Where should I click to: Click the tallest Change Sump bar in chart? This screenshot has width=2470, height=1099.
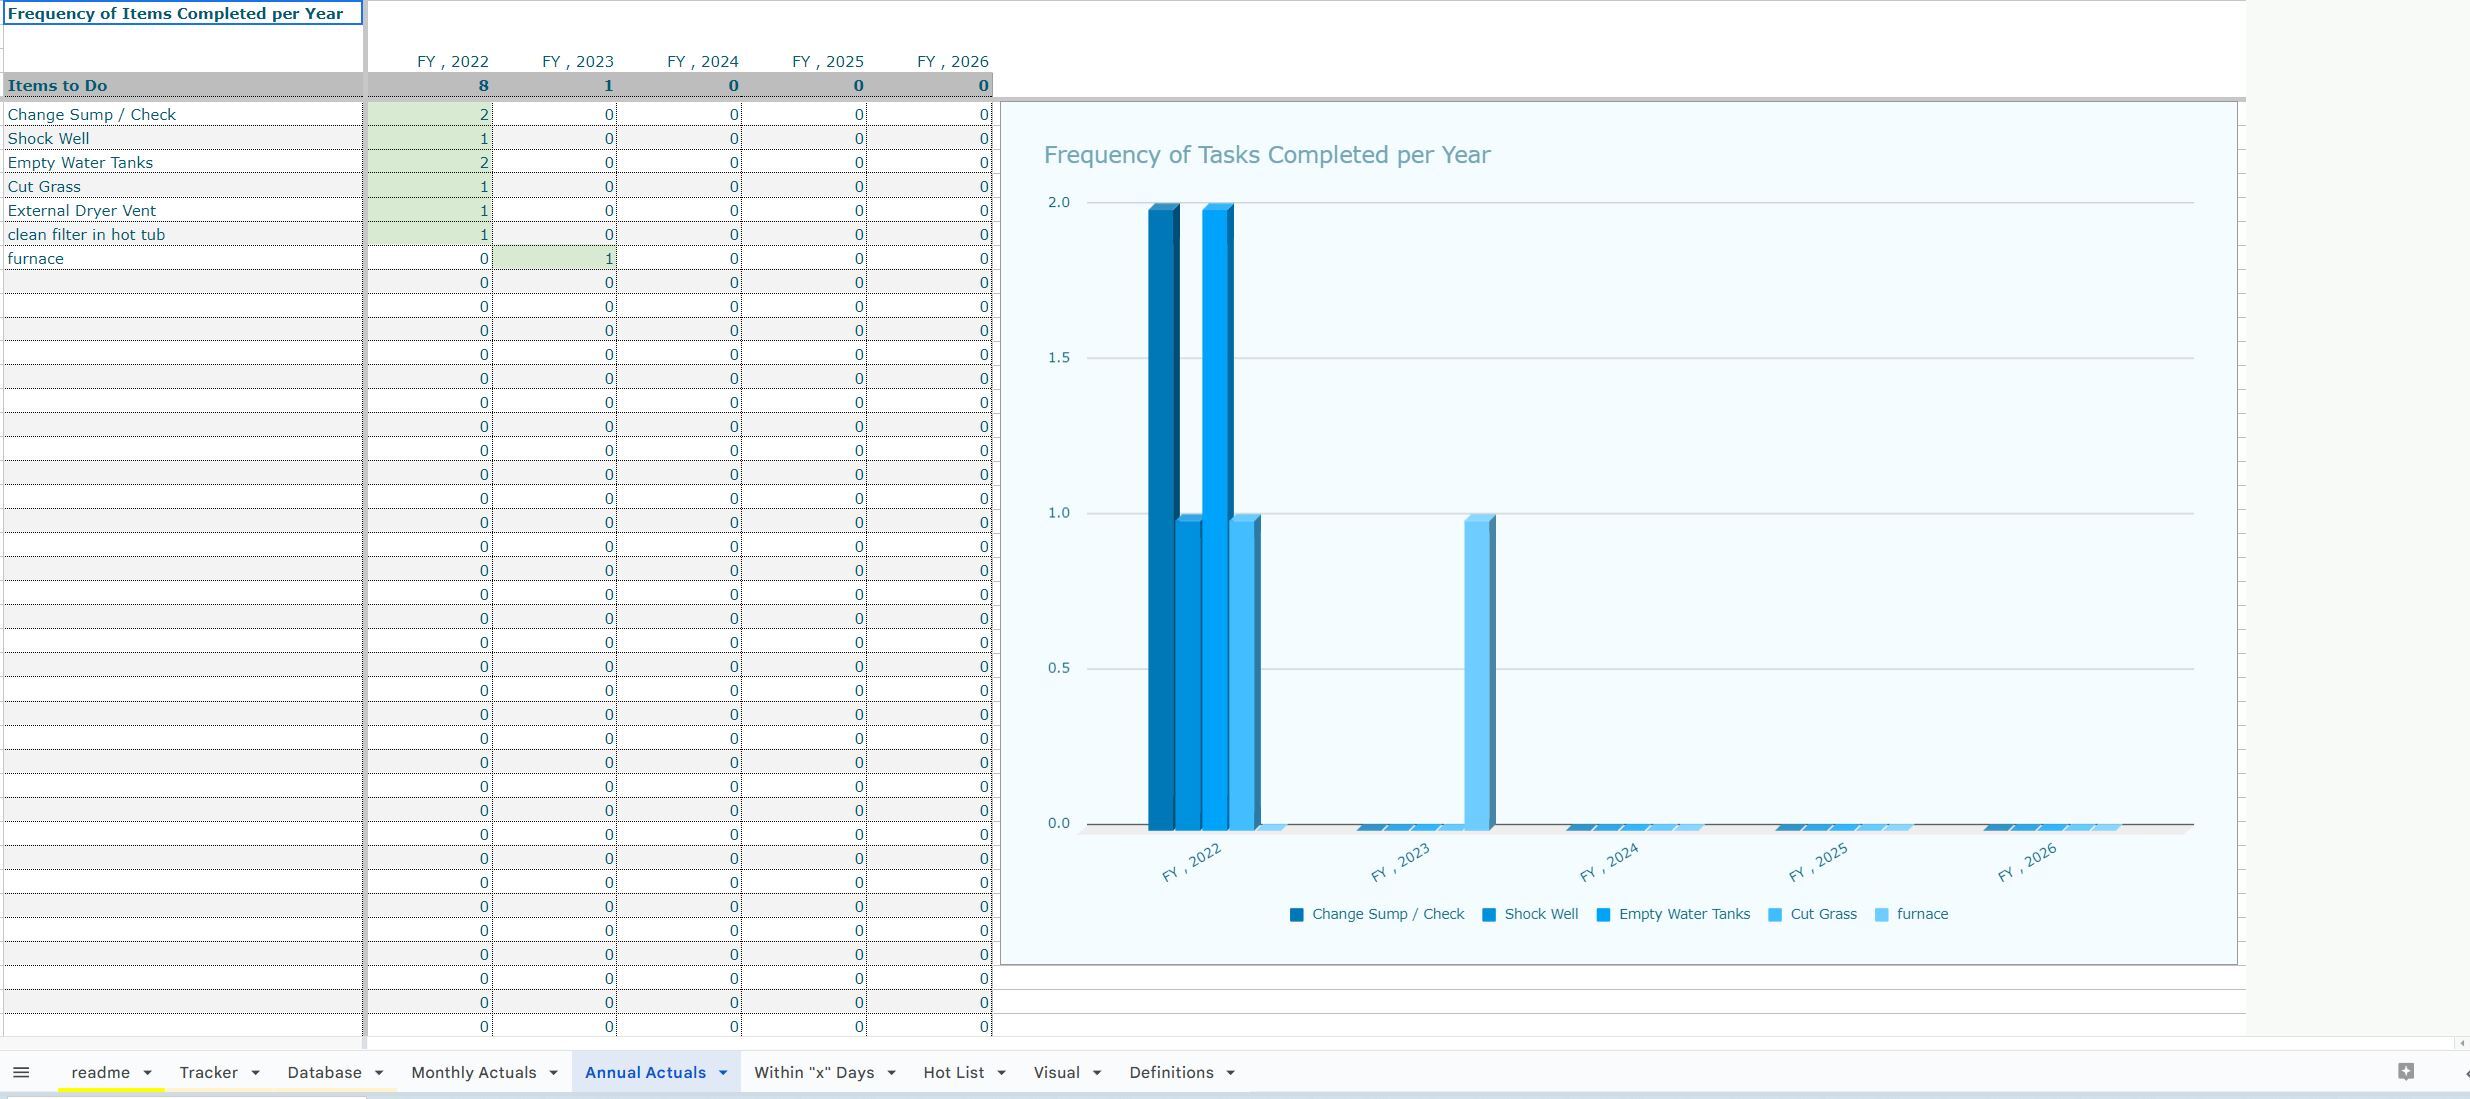click(x=1162, y=517)
